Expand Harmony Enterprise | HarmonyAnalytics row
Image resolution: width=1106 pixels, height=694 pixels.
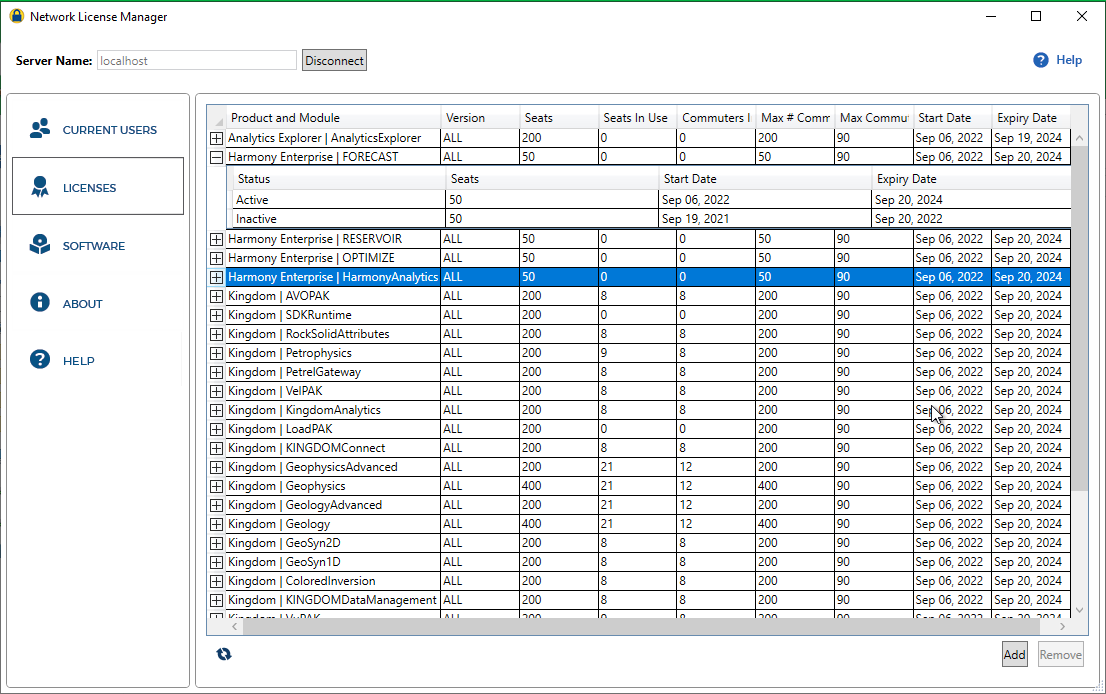tap(217, 277)
